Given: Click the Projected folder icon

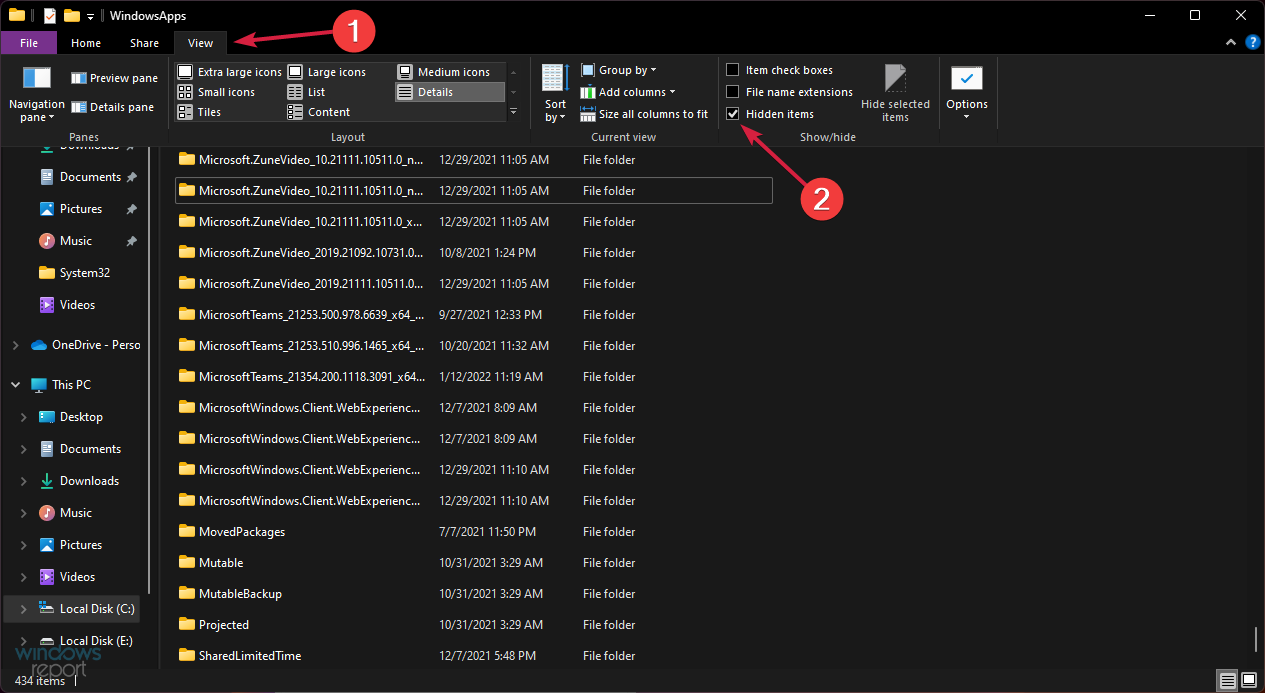Looking at the screenshot, I should pyautogui.click(x=186, y=625).
